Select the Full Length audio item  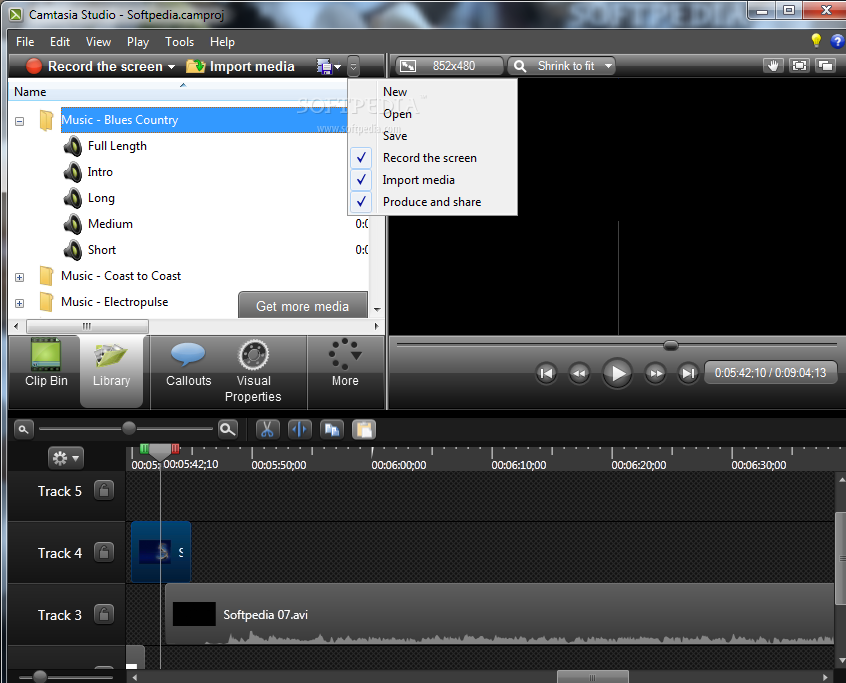tap(117, 146)
